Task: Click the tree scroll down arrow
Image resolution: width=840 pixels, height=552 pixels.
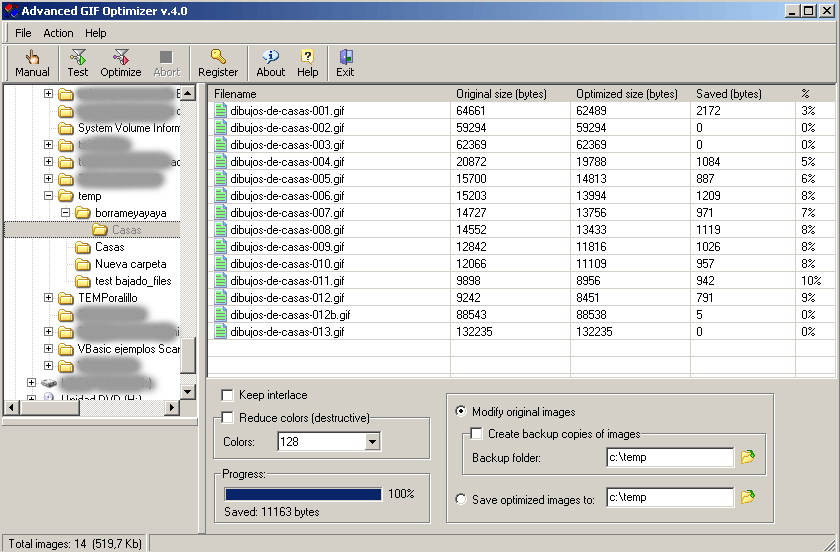Action: [x=188, y=392]
